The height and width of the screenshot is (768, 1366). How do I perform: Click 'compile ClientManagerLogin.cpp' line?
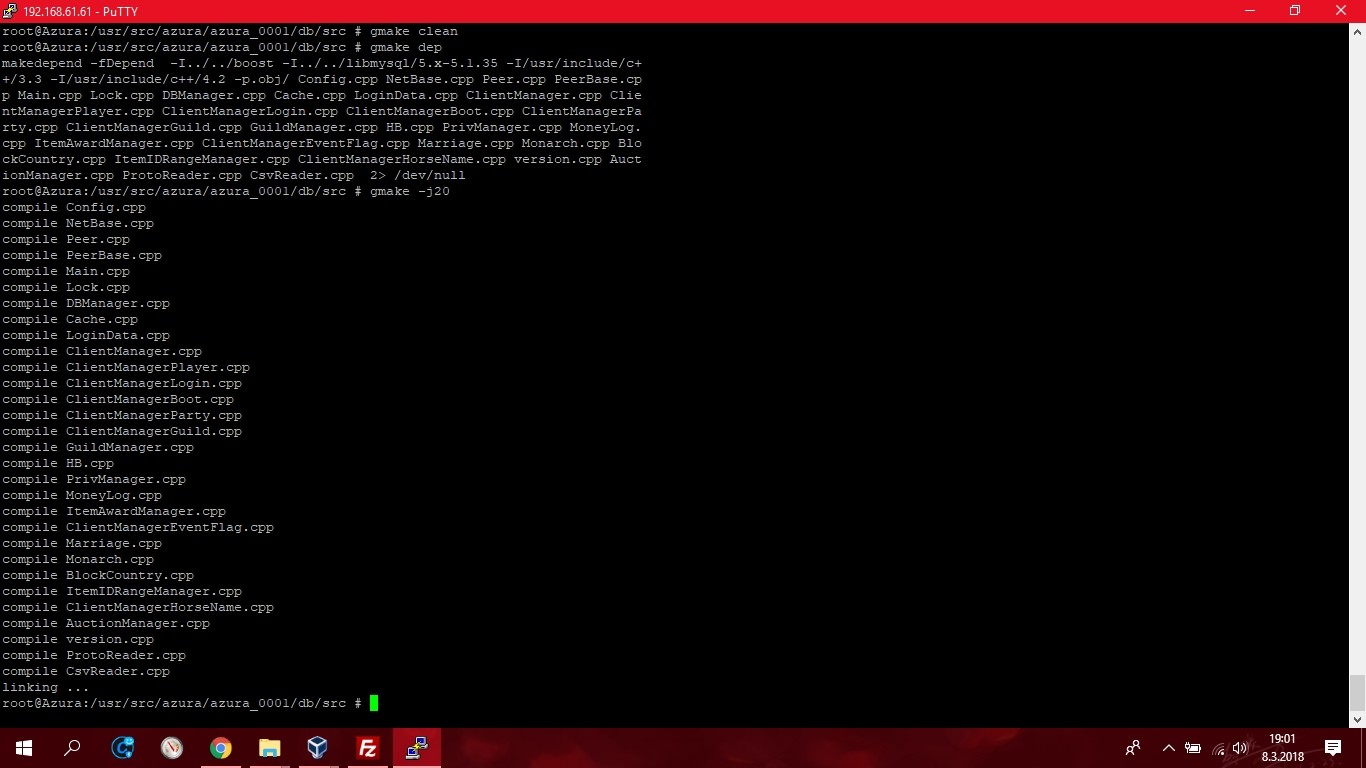tap(122, 383)
